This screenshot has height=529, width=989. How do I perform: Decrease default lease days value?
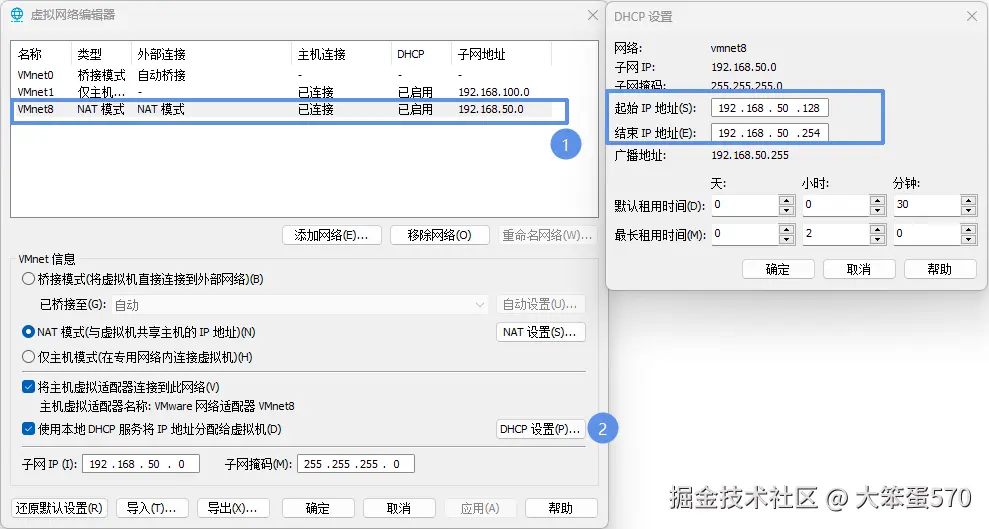click(x=787, y=211)
